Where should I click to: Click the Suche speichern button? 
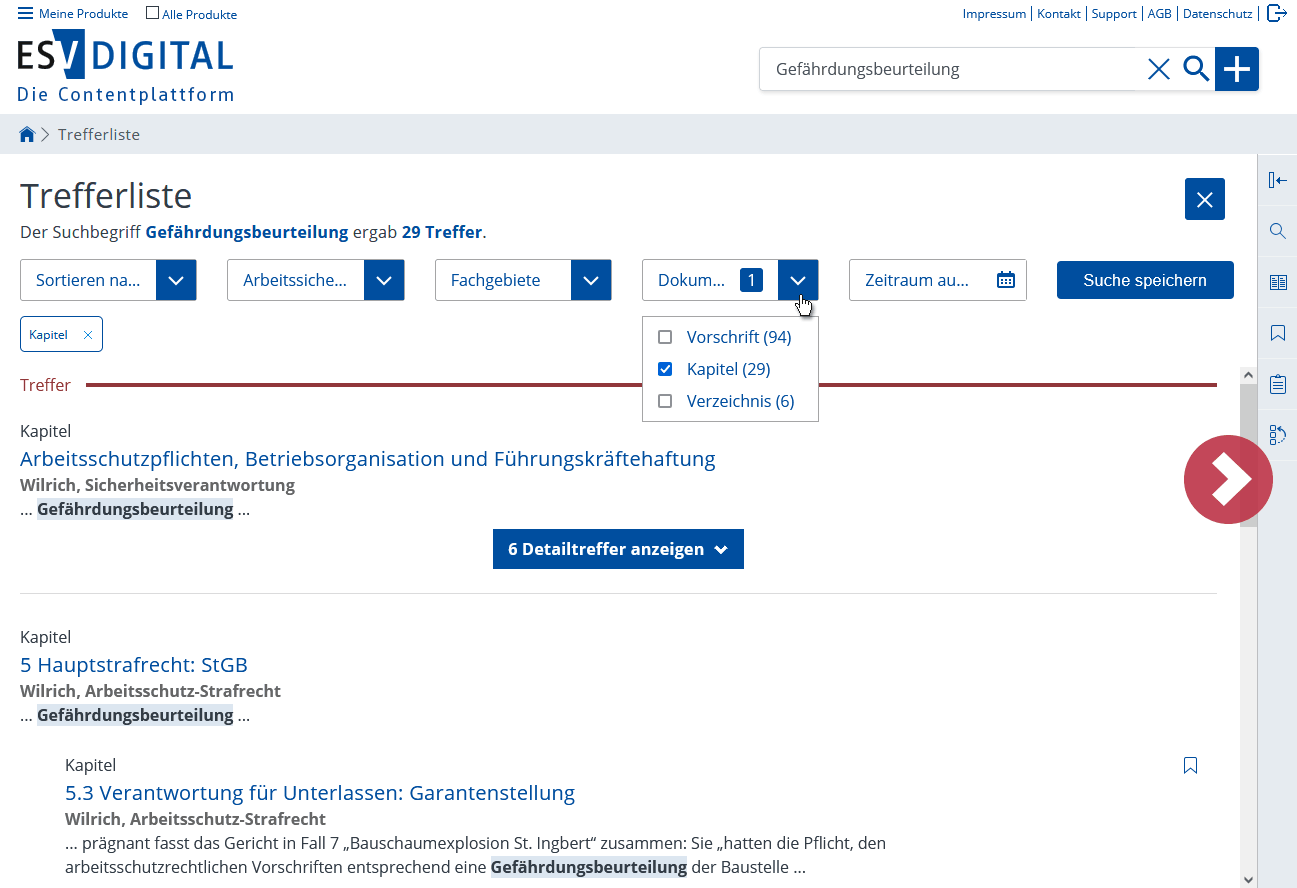1145,280
